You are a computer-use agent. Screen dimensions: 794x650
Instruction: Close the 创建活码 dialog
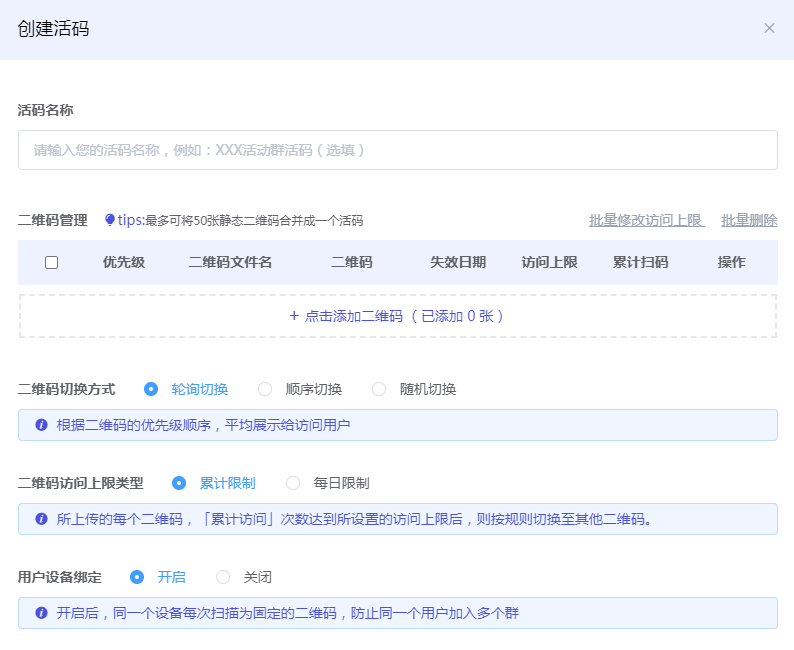(x=769, y=28)
